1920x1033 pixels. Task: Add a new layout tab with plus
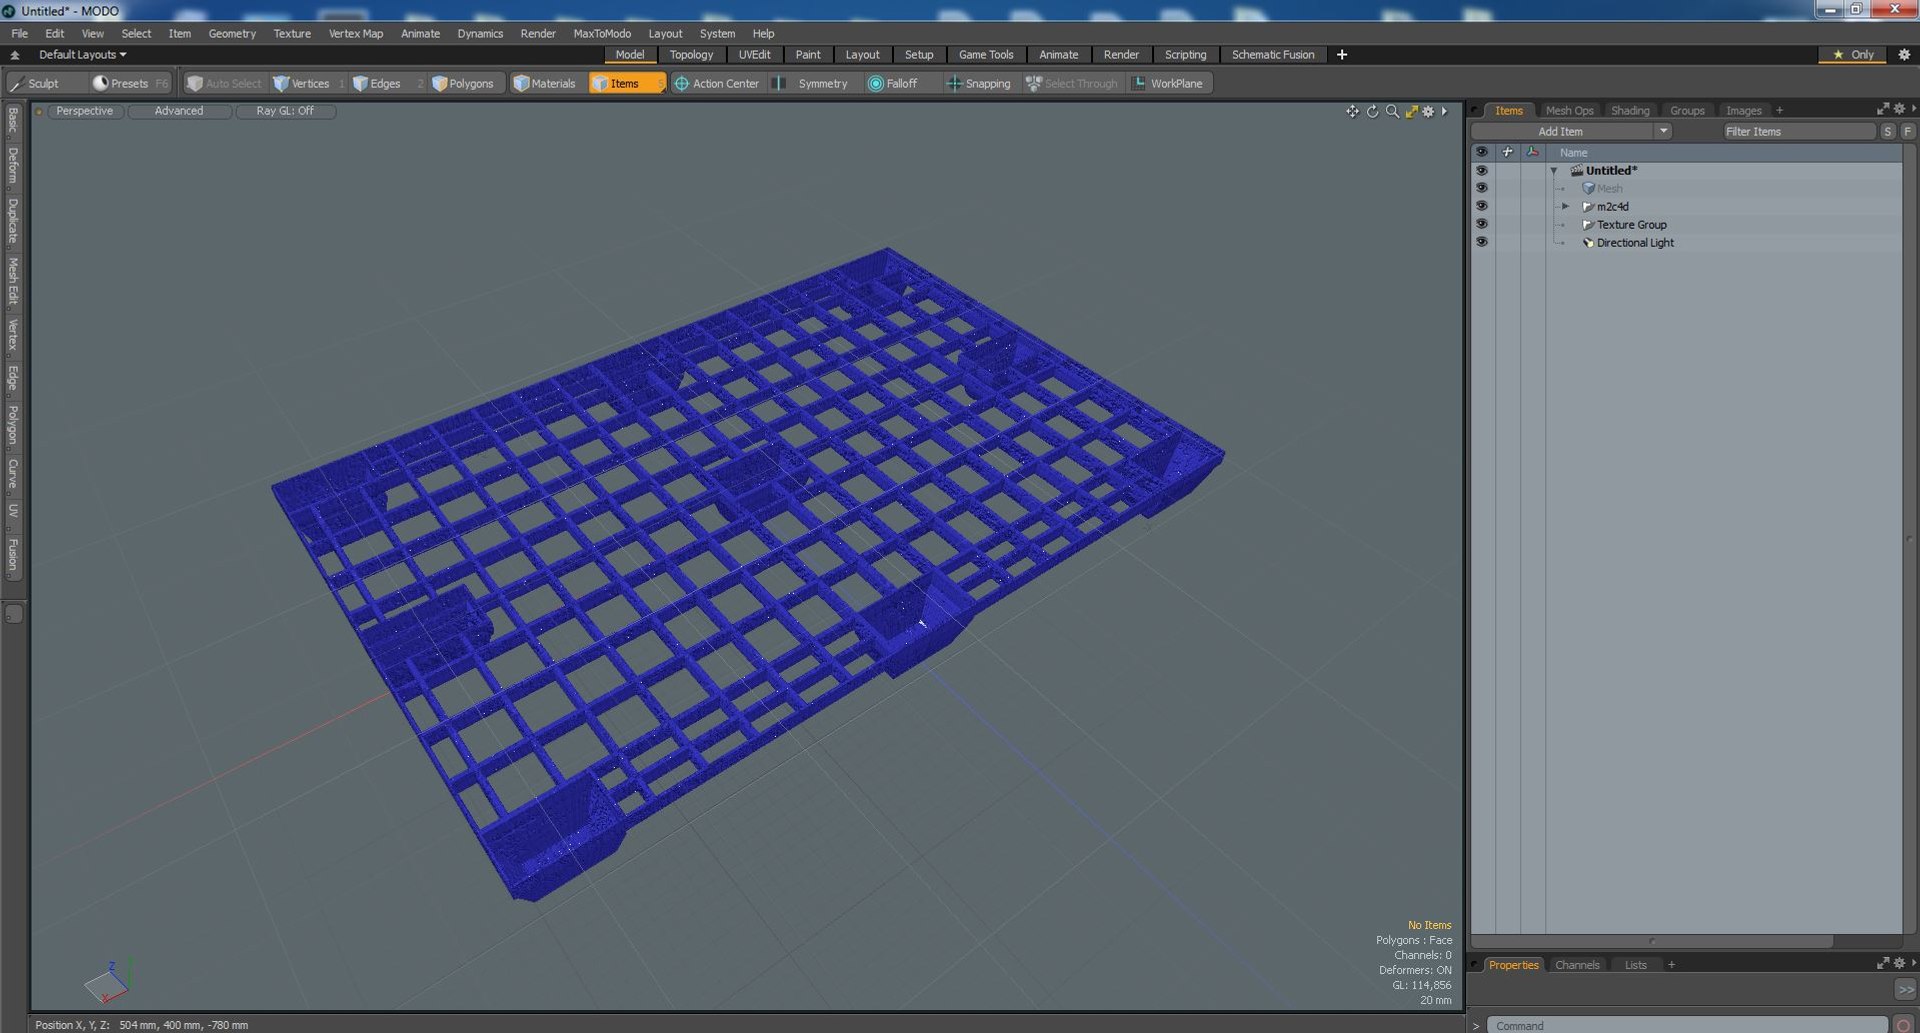coord(1342,55)
